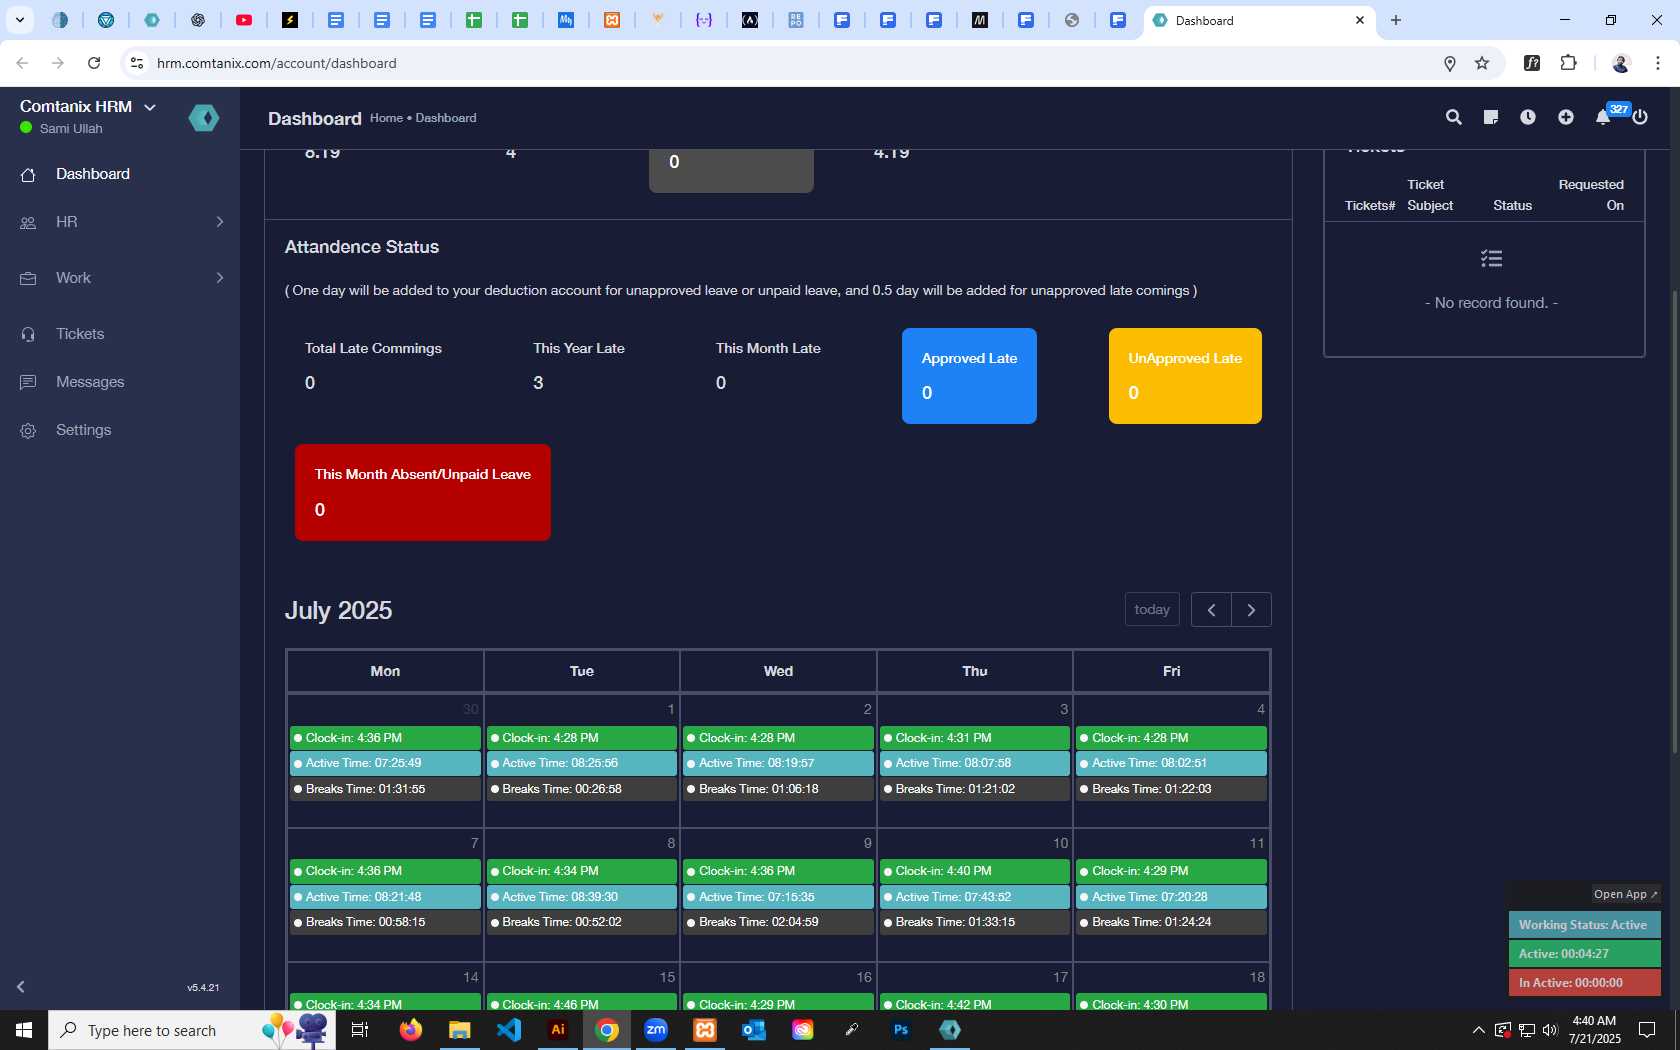
Task: Click the Settings gear icon in sidebar
Action: (x=28, y=431)
